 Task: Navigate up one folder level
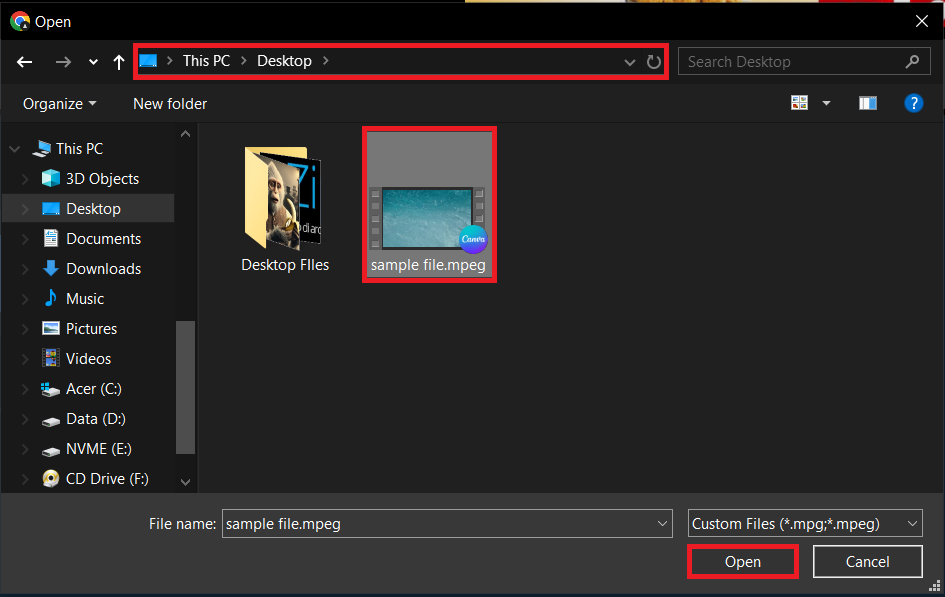118,61
